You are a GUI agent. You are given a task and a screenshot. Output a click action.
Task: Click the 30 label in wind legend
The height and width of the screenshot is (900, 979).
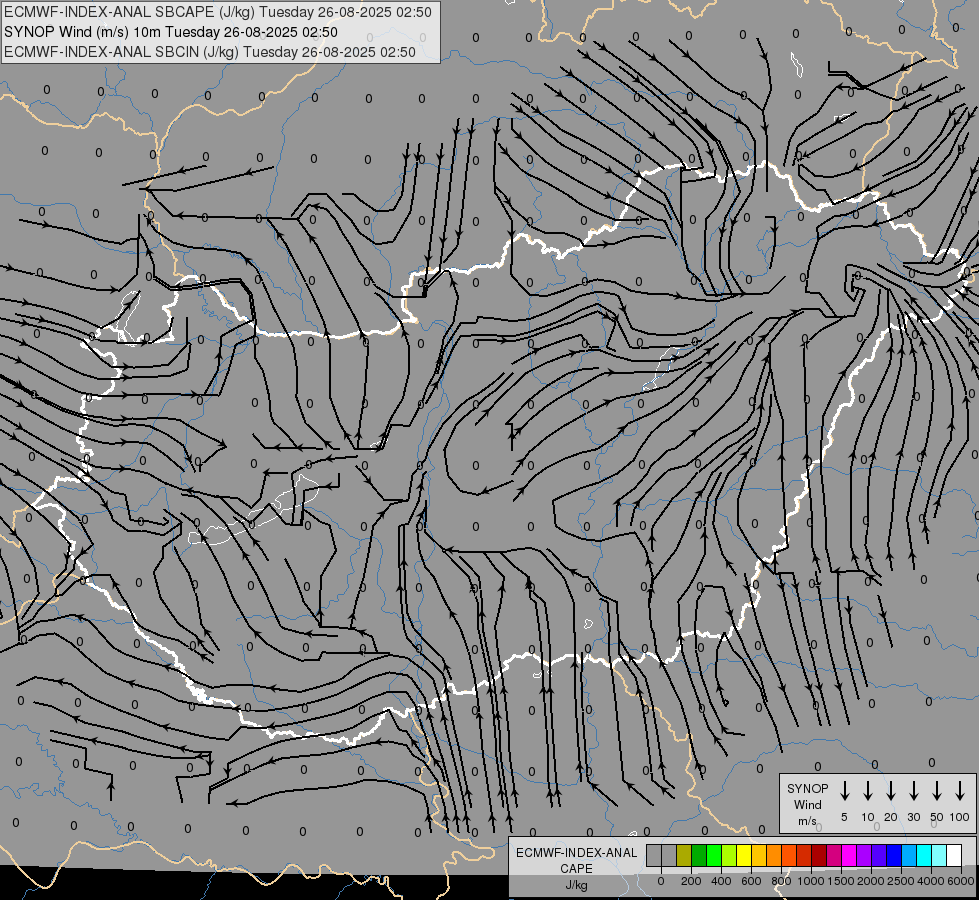[x=913, y=817]
